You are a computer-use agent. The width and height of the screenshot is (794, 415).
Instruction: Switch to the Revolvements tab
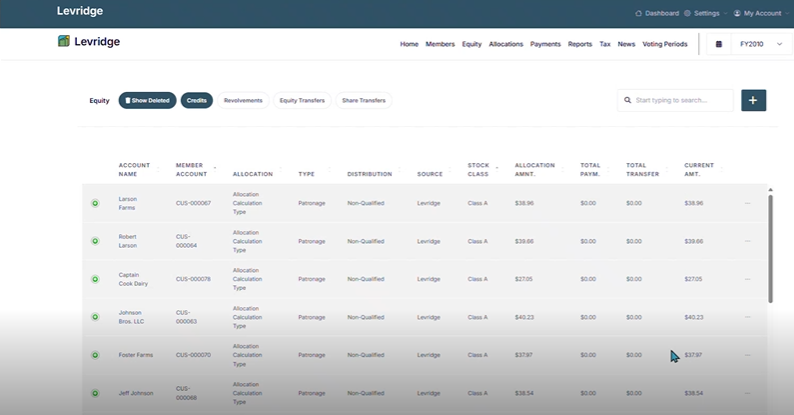pos(243,100)
